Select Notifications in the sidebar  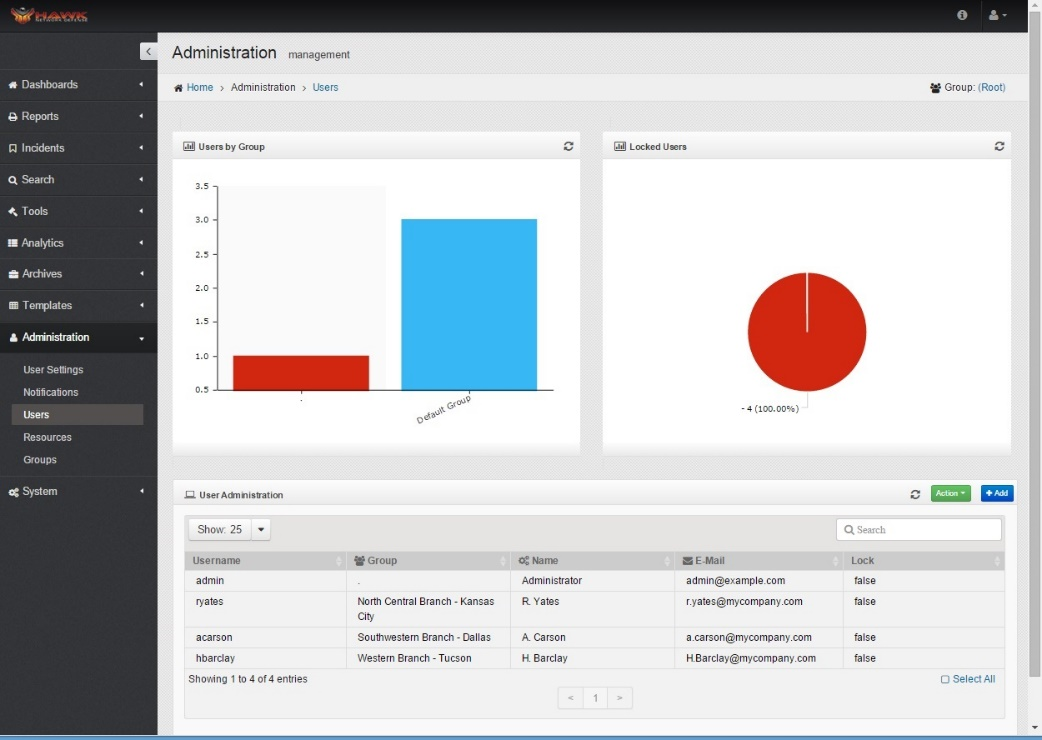click(51, 392)
